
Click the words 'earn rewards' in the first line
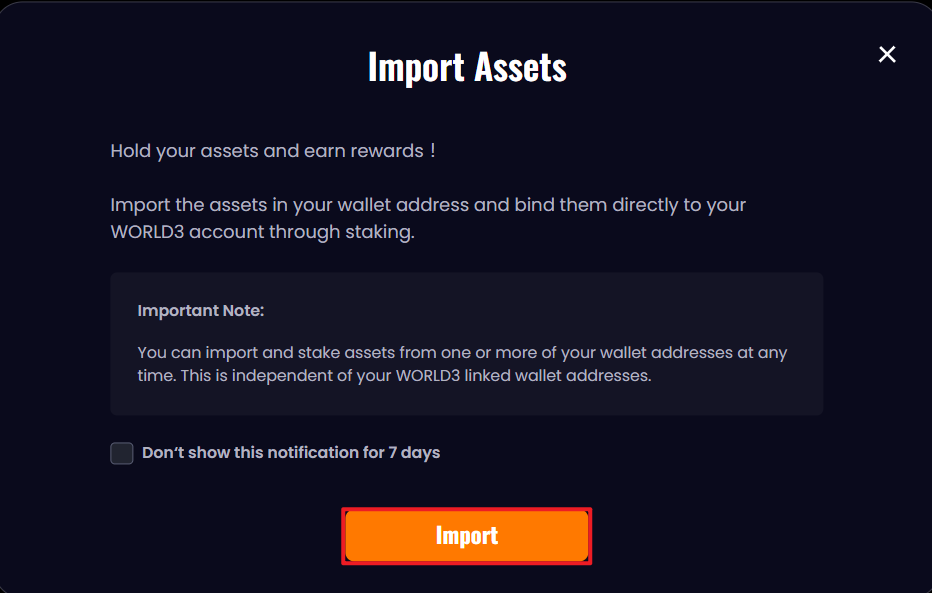[373, 151]
